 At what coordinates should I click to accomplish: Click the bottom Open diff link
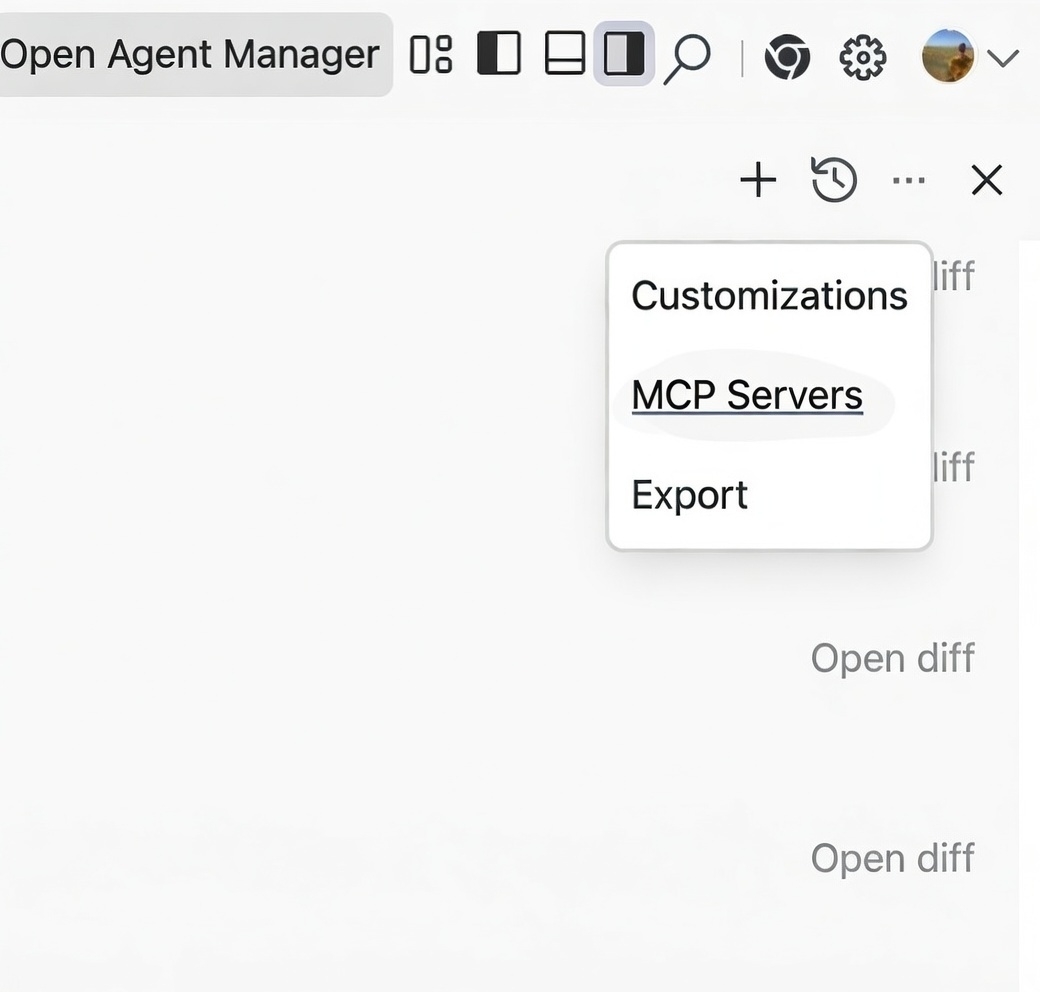[892, 858]
